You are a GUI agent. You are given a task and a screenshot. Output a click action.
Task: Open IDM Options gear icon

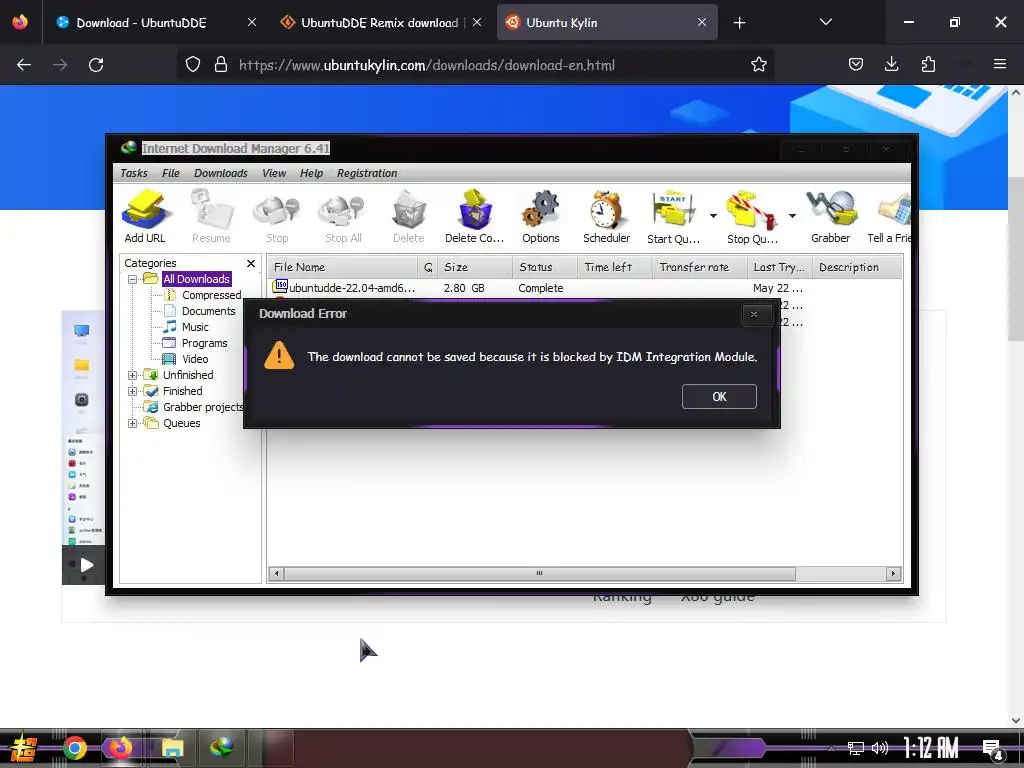(x=541, y=217)
